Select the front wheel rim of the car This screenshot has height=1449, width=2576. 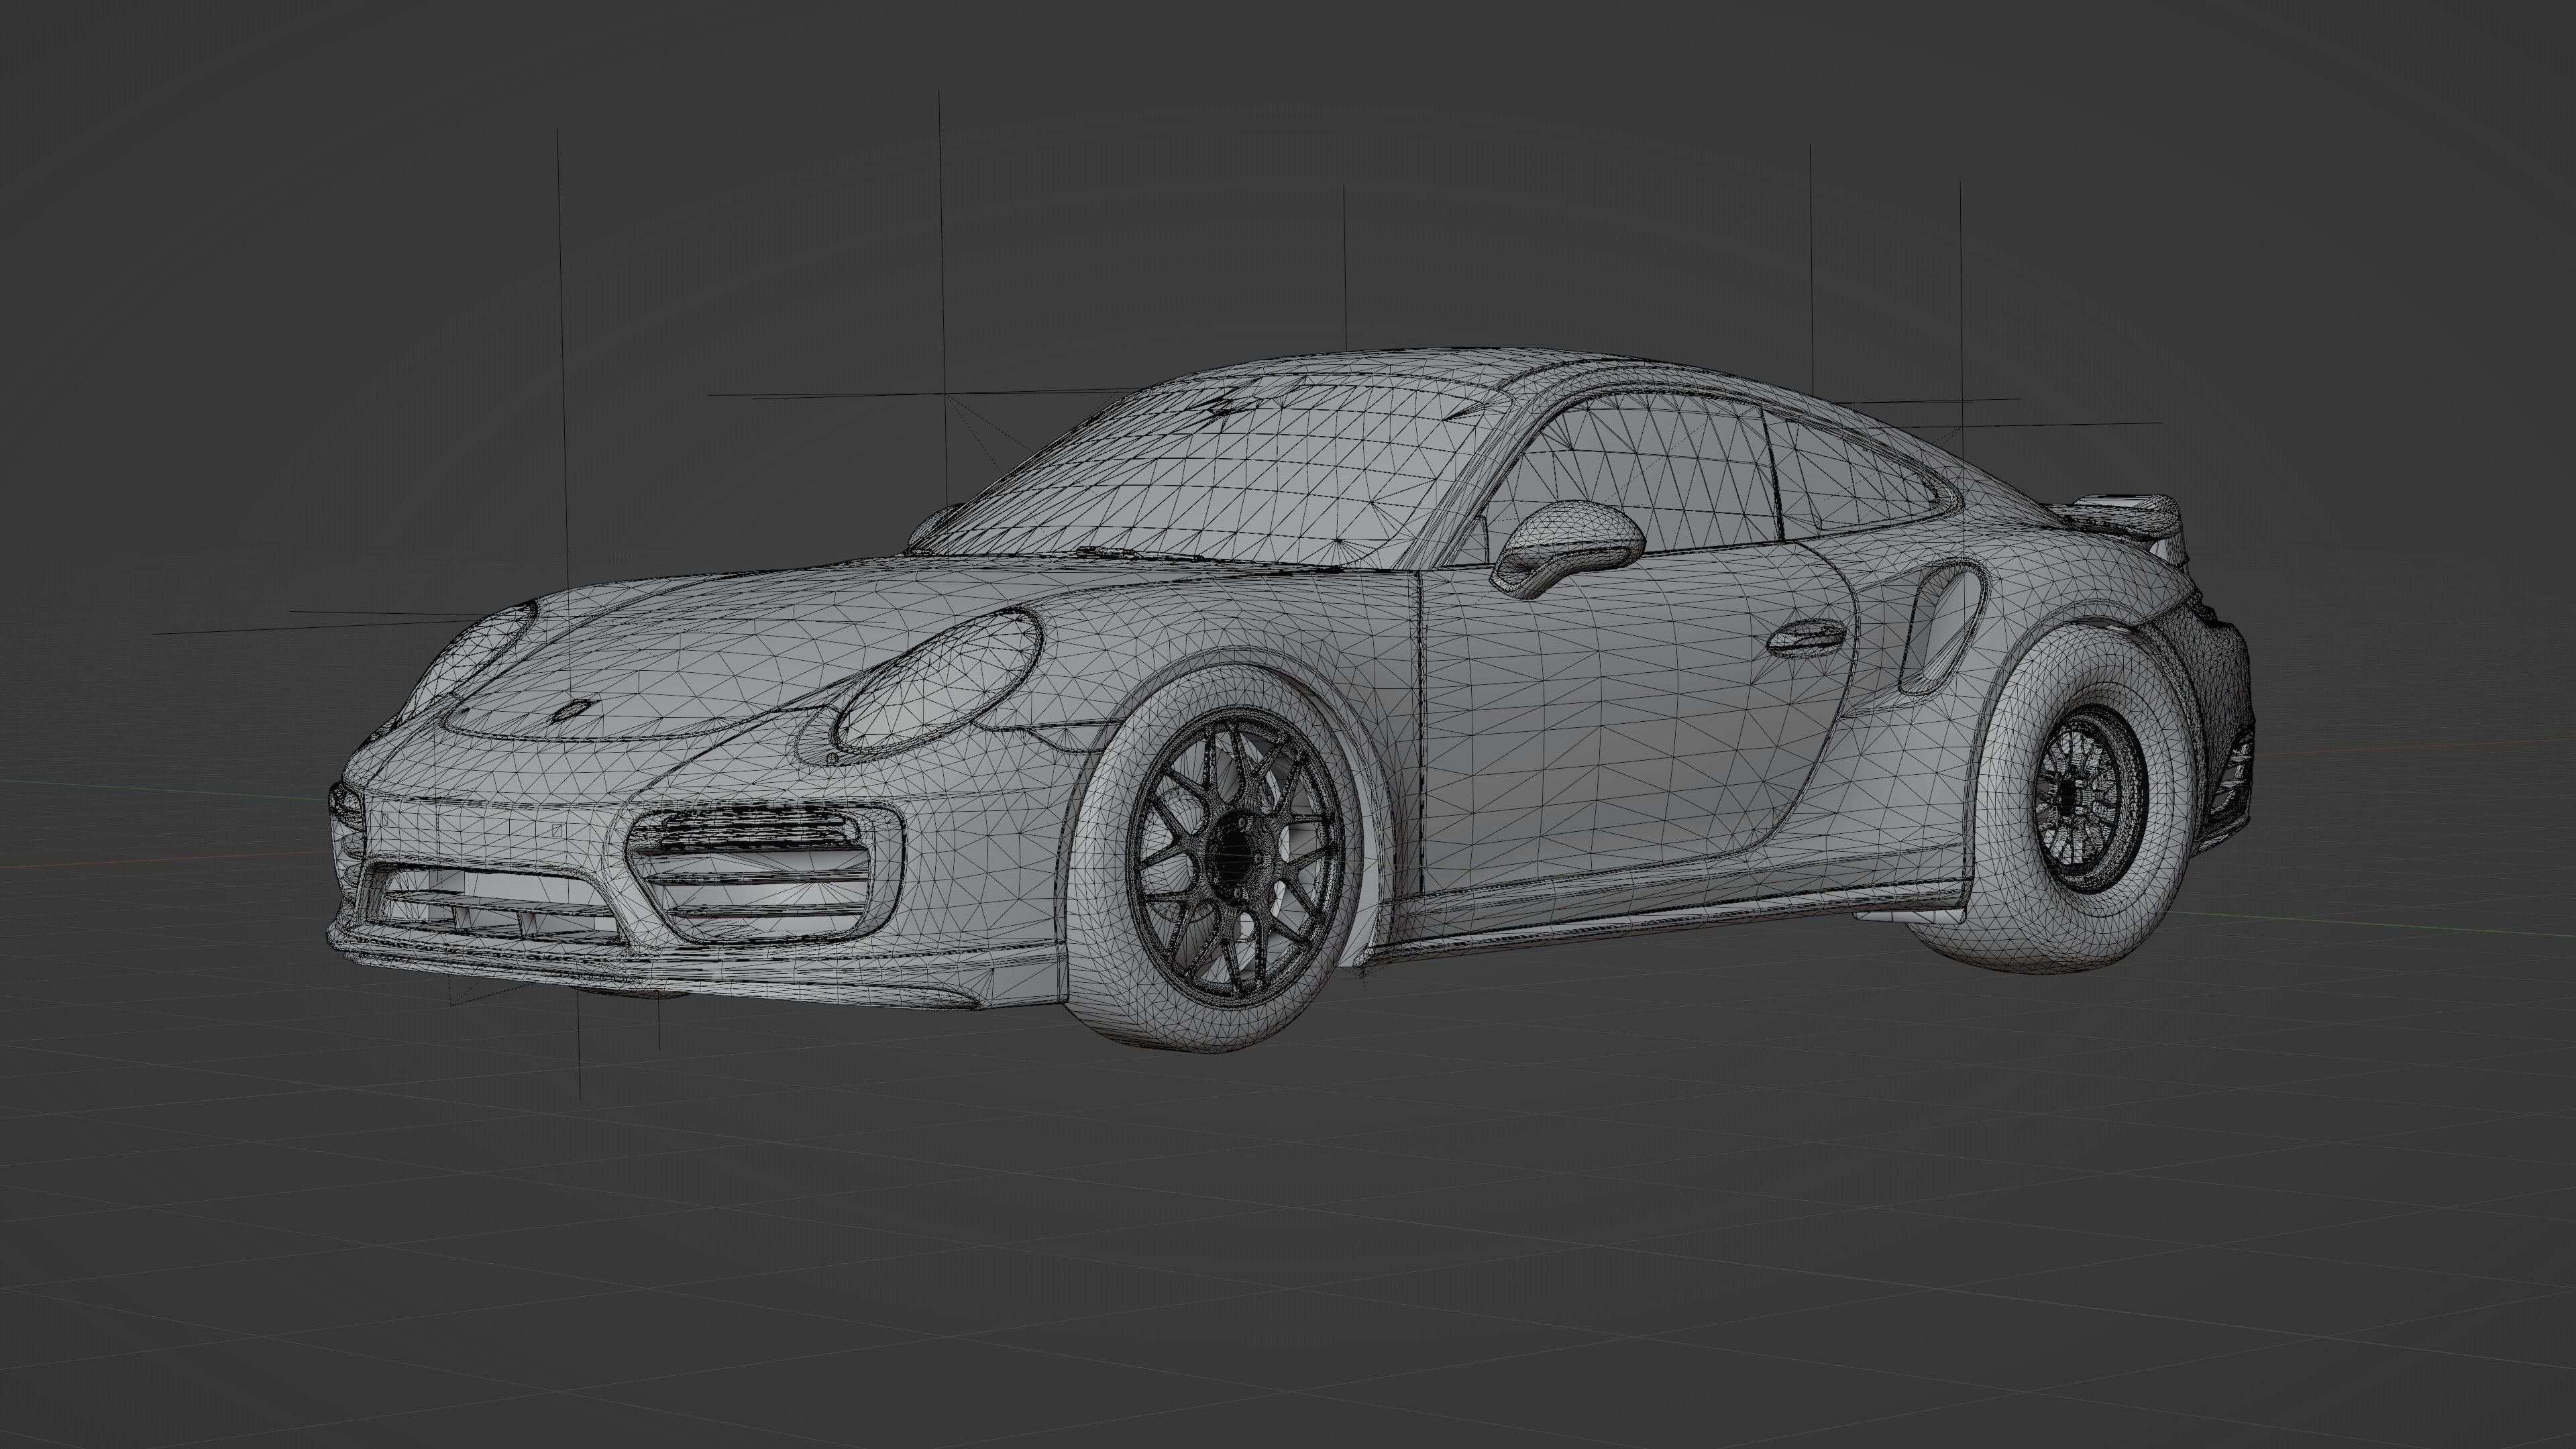pyautogui.click(x=1236, y=856)
